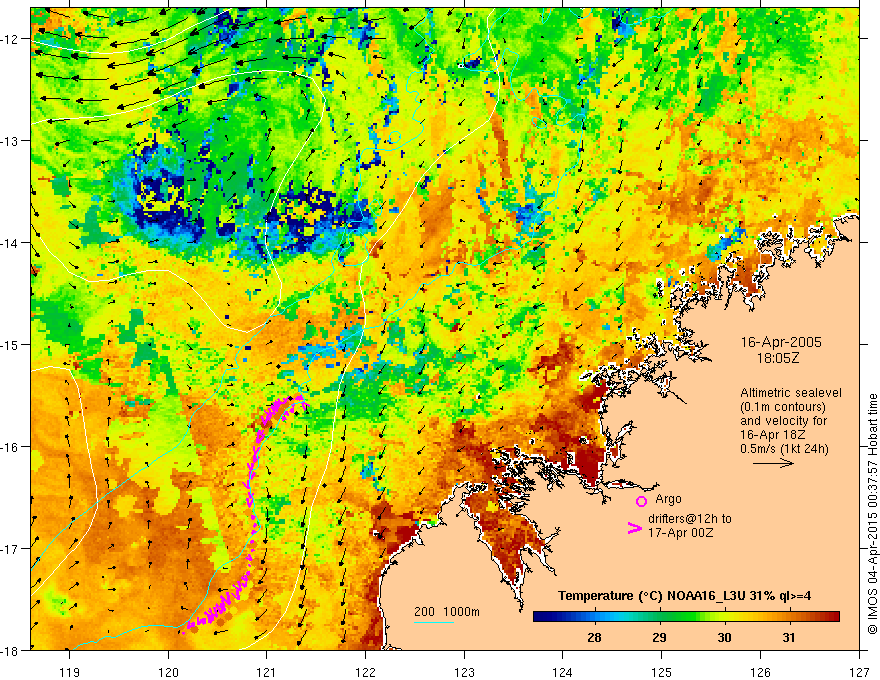Click the colorbar tick label 28
The width and height of the screenshot is (880, 680).
594,637
